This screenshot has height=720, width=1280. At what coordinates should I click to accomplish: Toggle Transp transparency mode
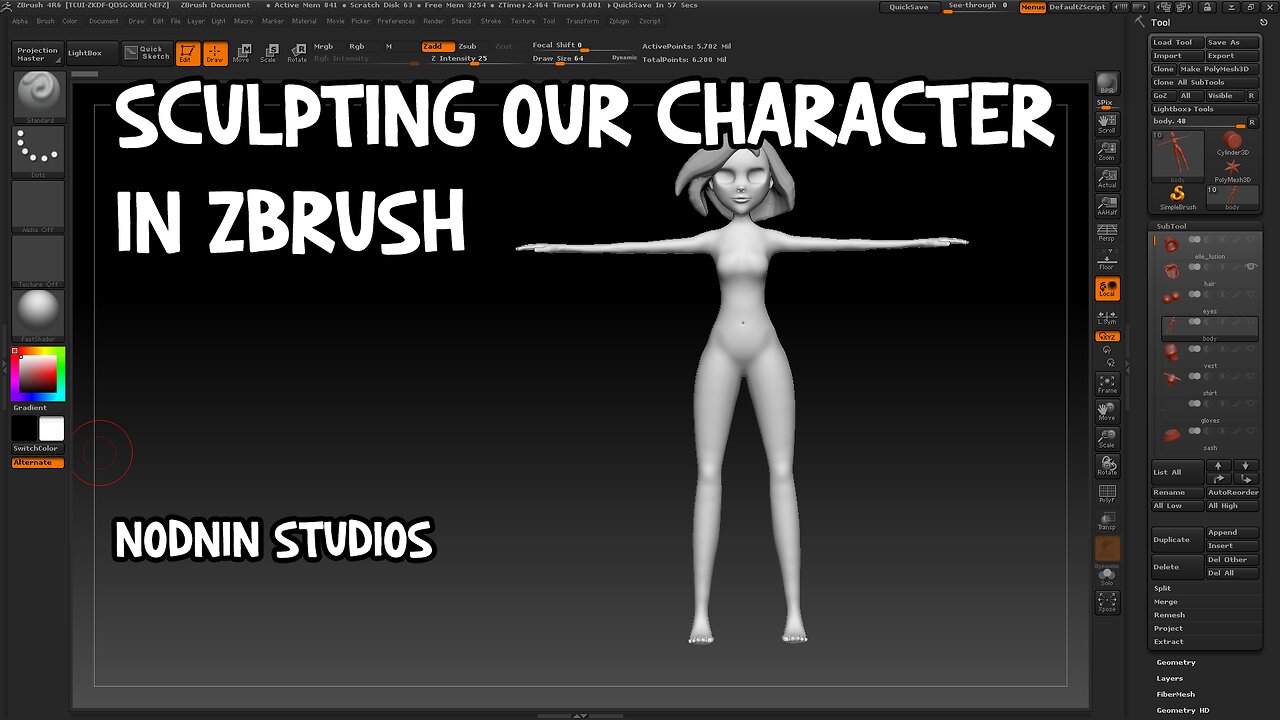(x=1107, y=521)
